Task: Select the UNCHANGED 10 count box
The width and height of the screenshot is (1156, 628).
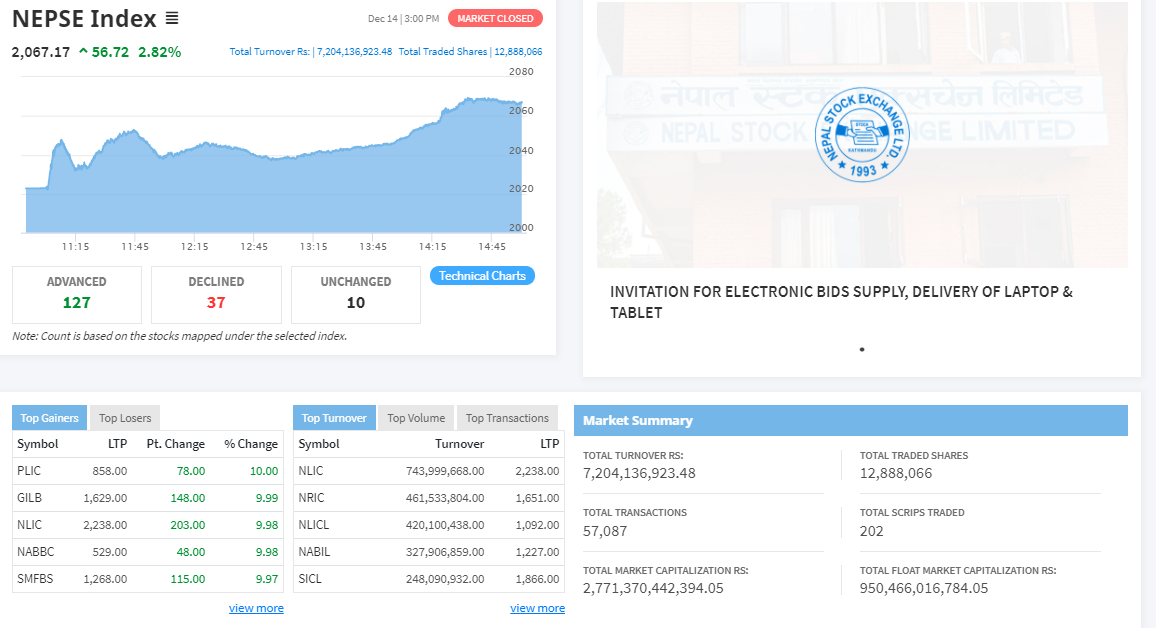Action: coord(356,295)
